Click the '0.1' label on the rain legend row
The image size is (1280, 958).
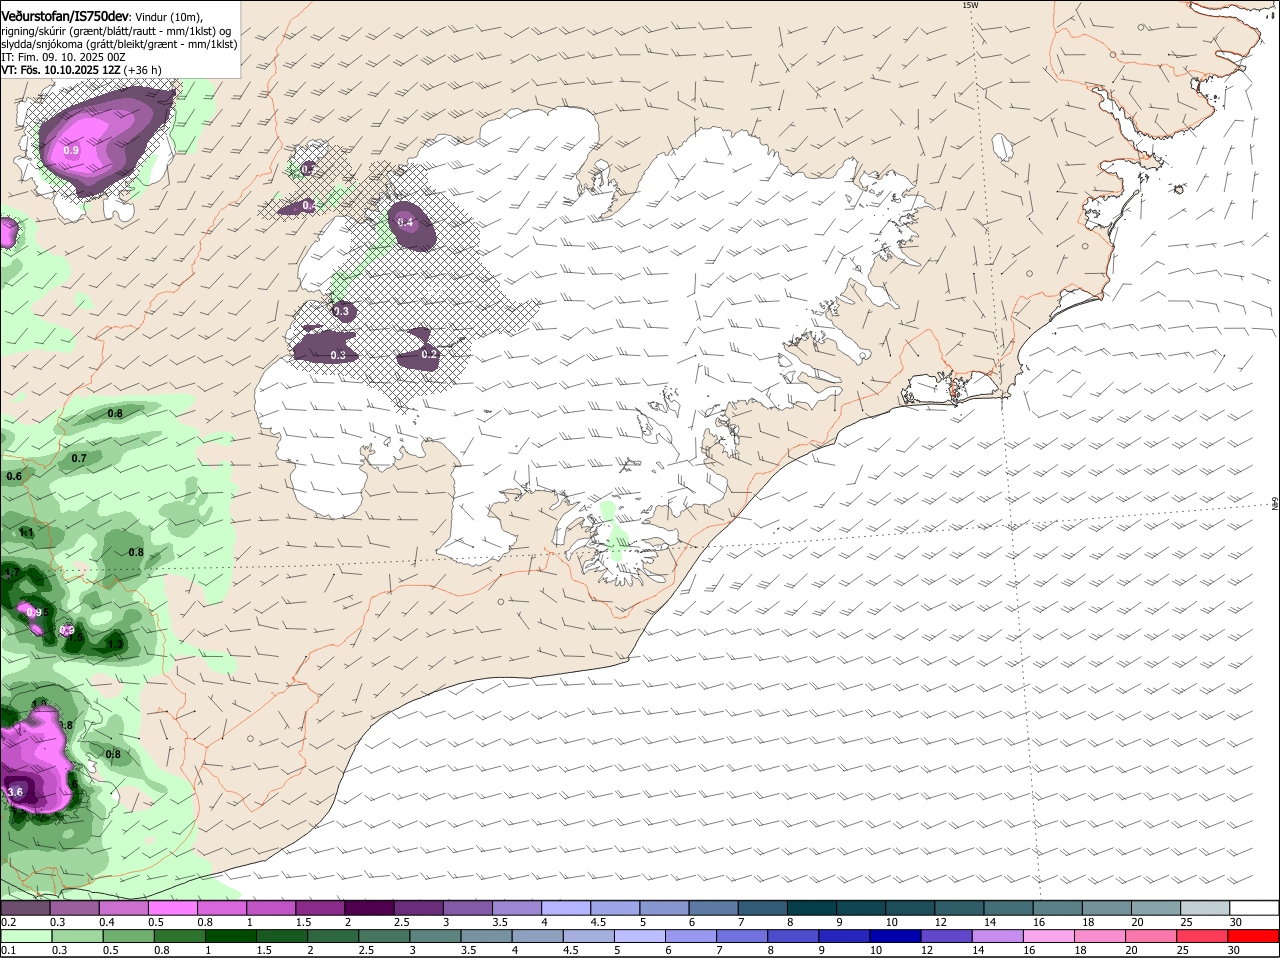point(8,950)
